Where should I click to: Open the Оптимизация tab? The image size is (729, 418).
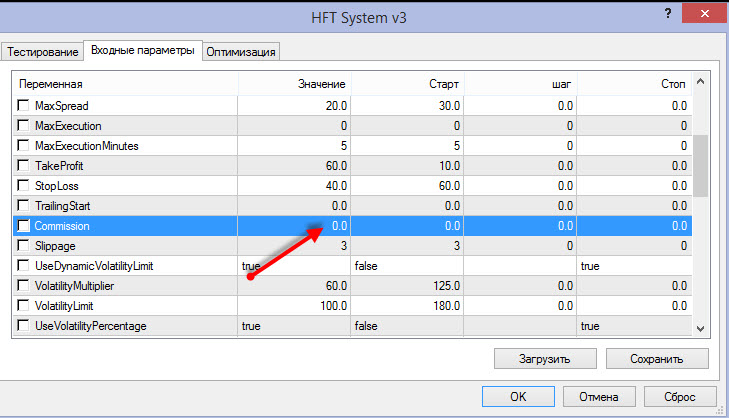pos(241,51)
